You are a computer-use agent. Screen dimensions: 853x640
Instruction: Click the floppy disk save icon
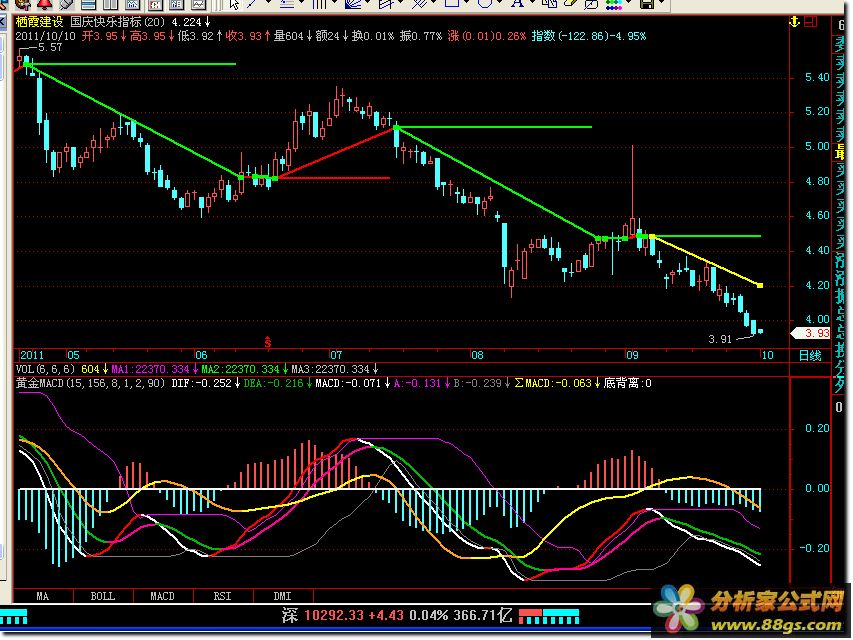pyautogui.click(x=647, y=4)
